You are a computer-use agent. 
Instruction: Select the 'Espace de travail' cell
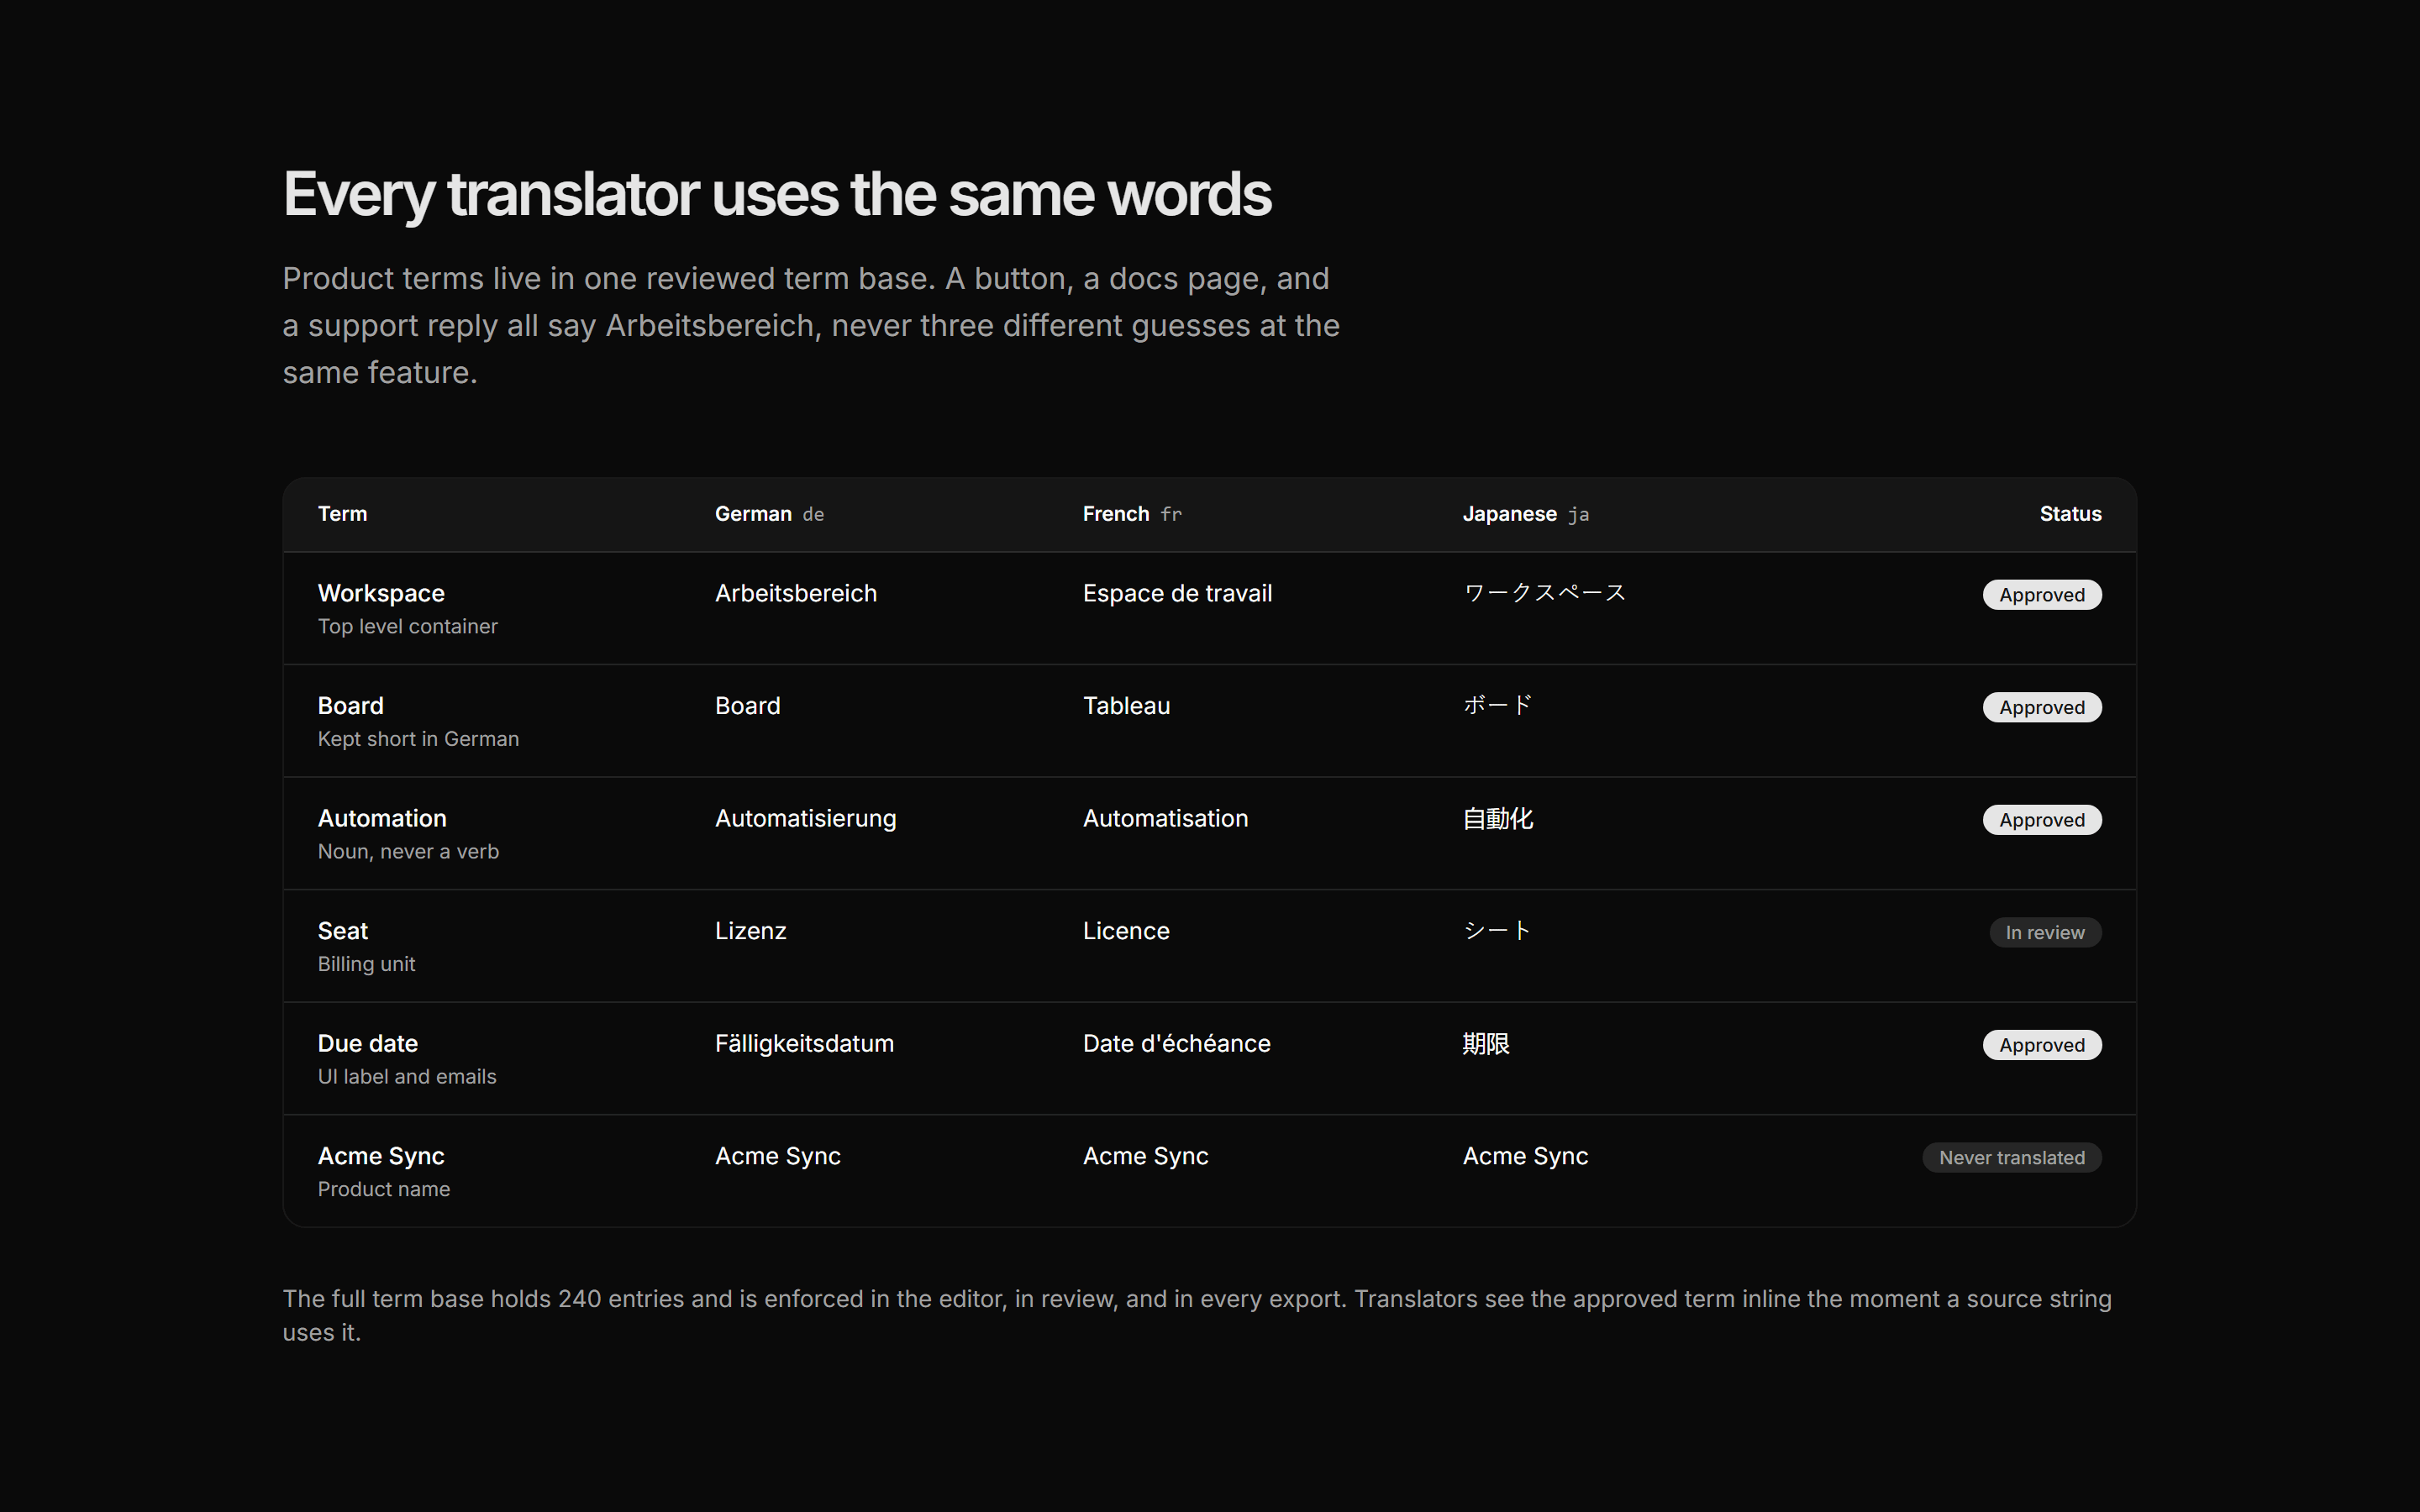1177,593
